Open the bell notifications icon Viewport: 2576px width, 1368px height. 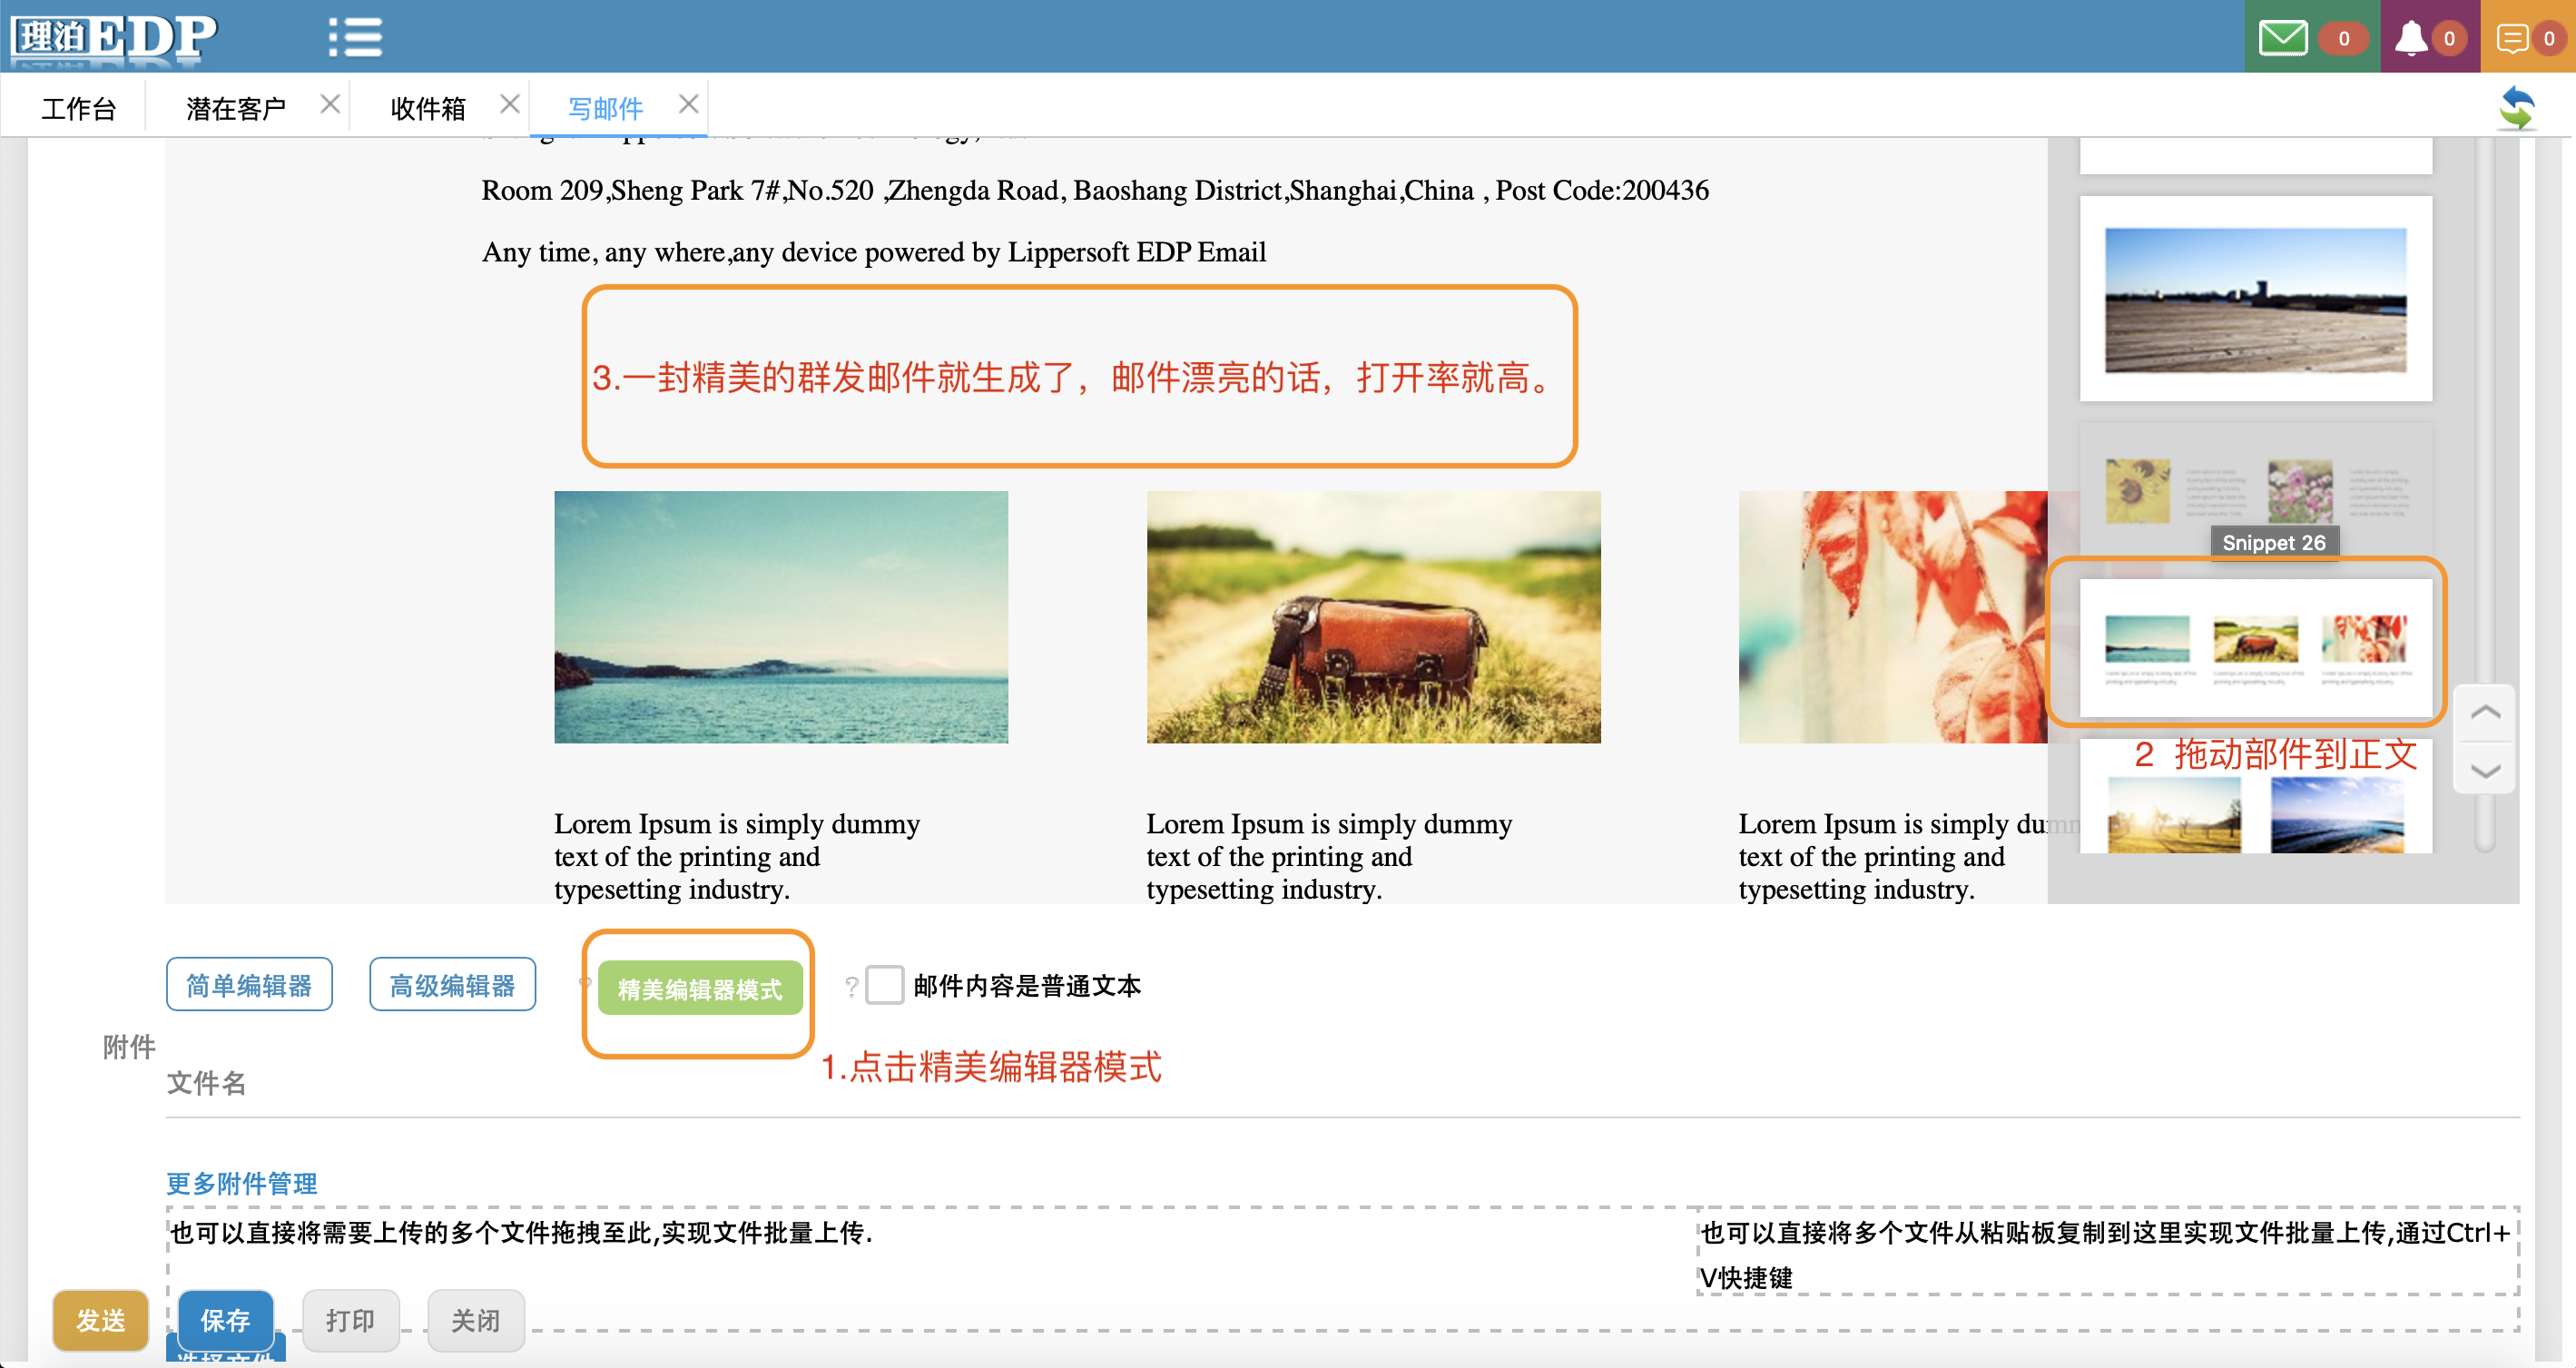tap(2410, 38)
